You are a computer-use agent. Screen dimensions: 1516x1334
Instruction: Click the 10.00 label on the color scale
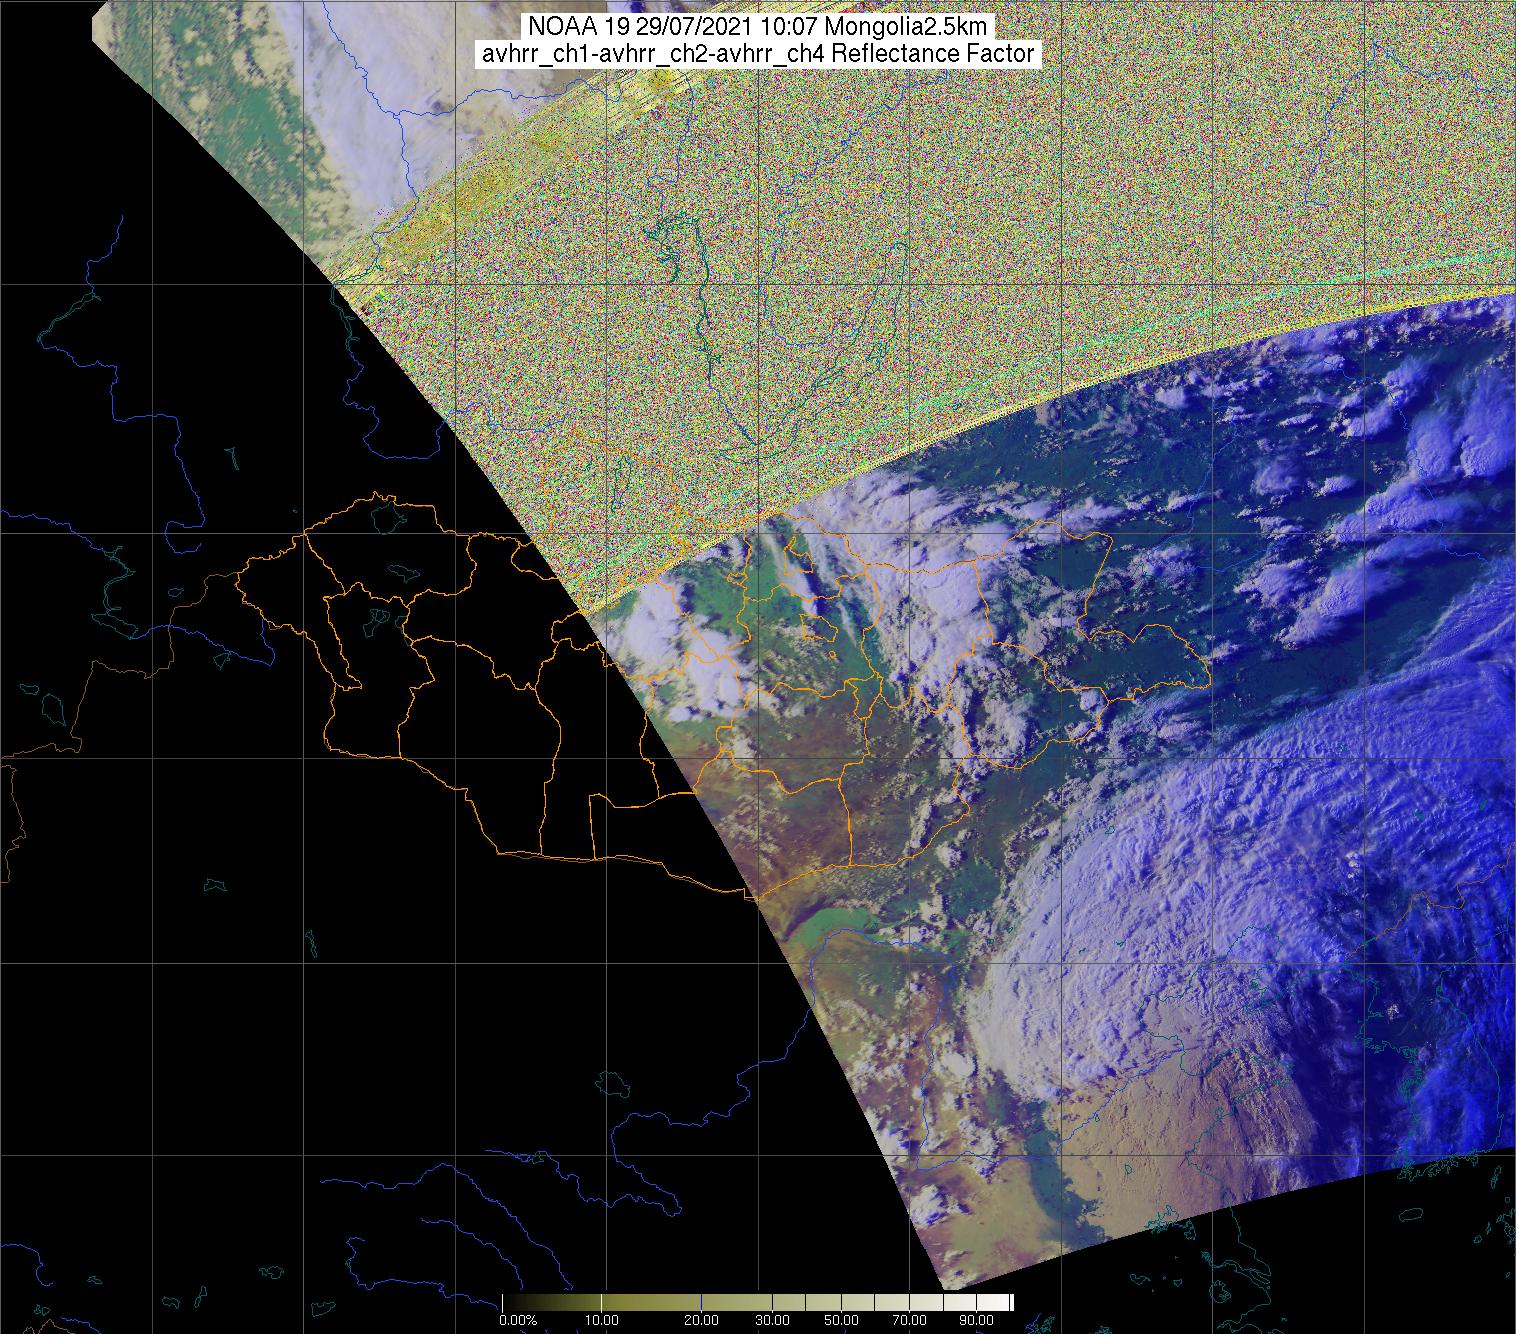coord(604,1322)
